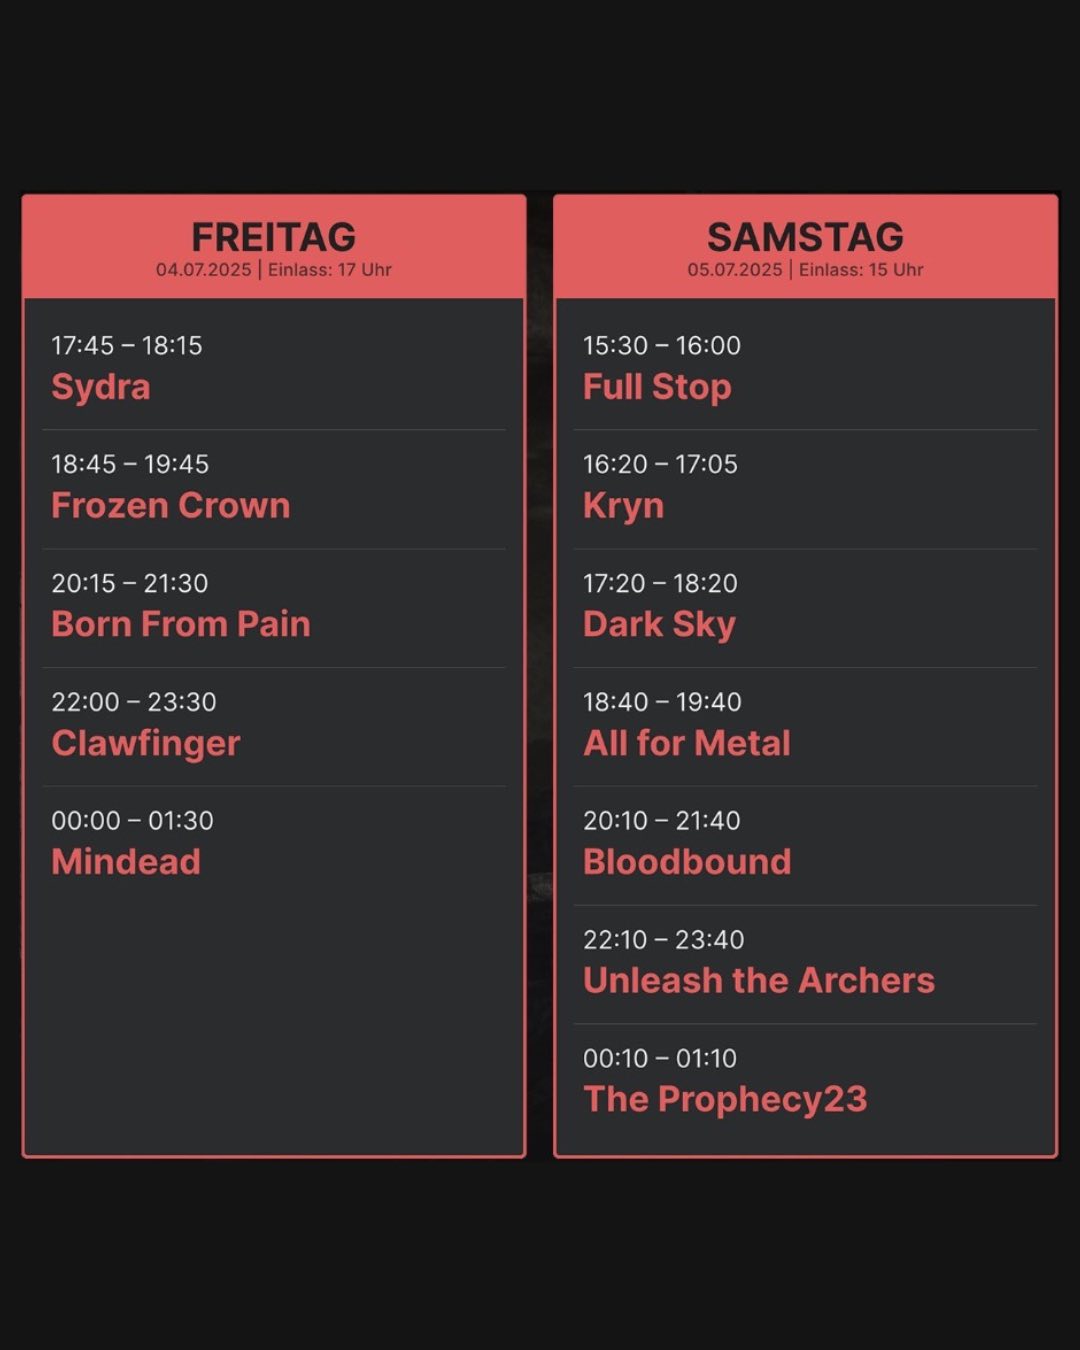This screenshot has width=1080, height=1350.
Task: Click the 04.07.2025 Einlass 17 Uhr text
Action: 273,270
